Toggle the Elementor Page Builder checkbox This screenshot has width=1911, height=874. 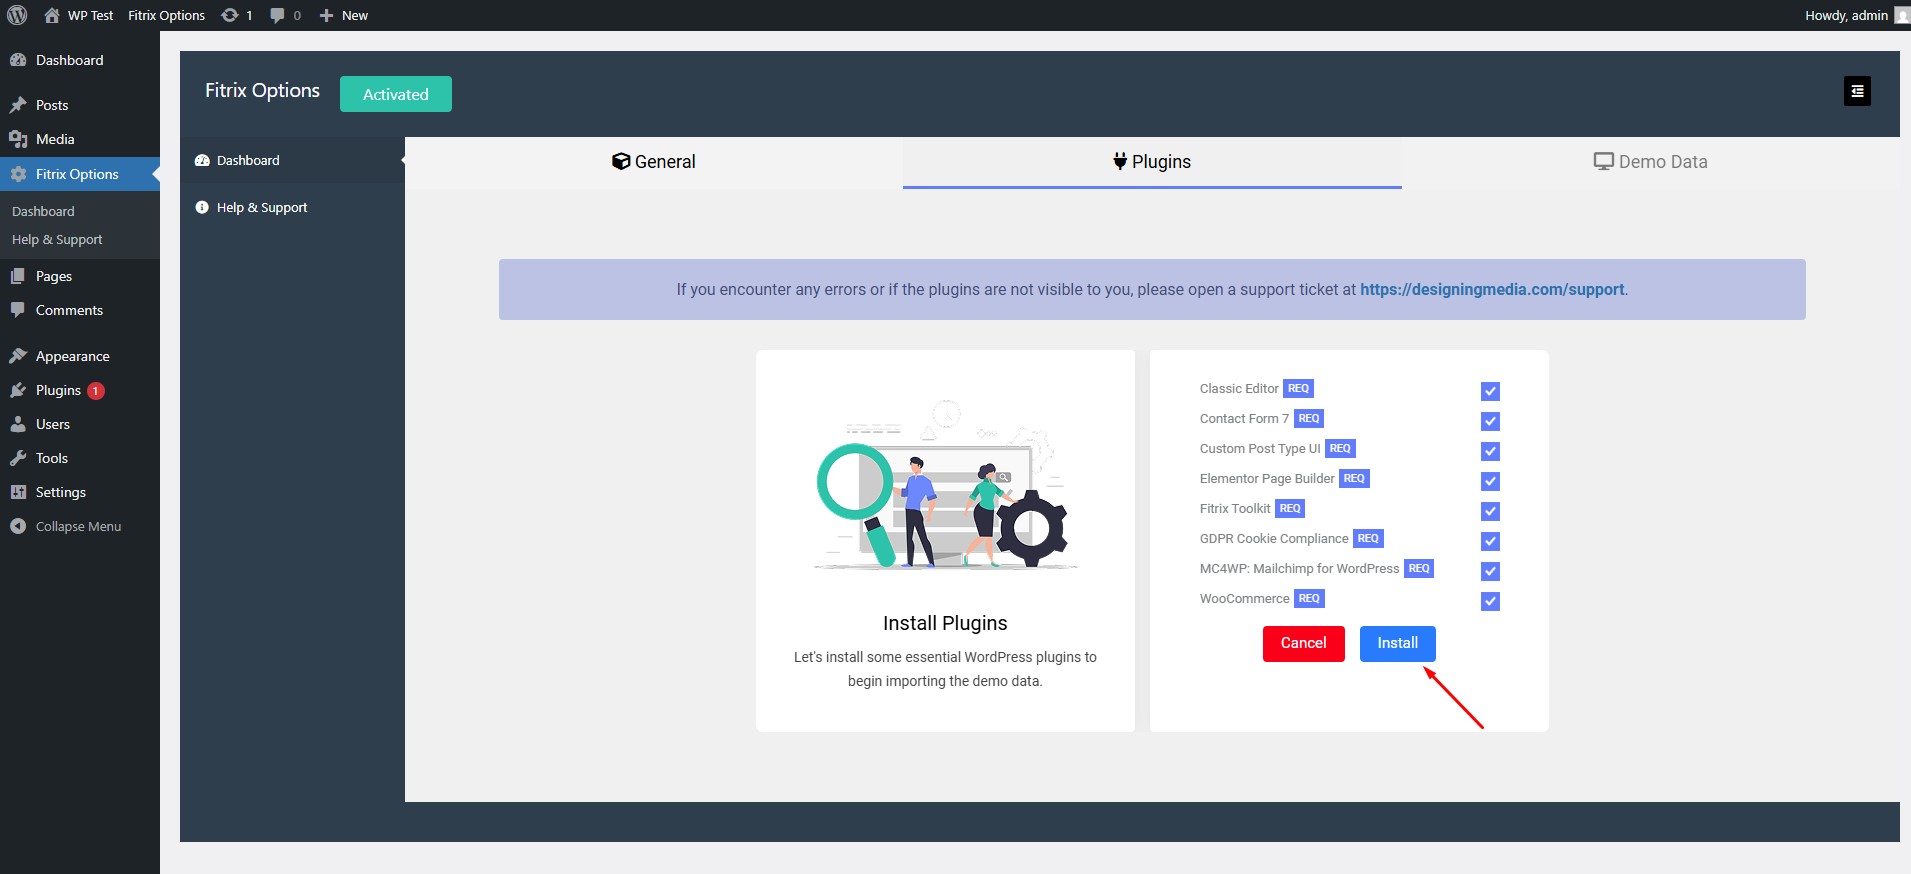coord(1490,481)
